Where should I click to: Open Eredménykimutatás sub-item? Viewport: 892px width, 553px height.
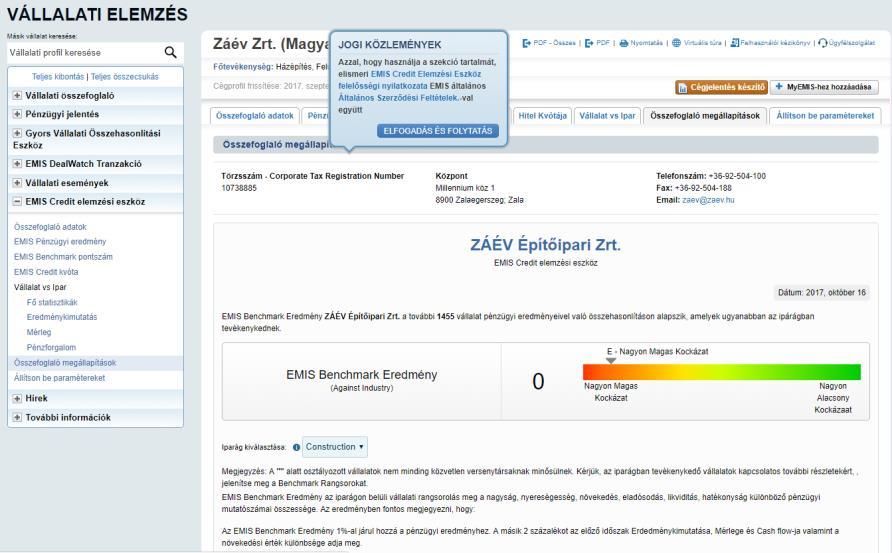62,317
